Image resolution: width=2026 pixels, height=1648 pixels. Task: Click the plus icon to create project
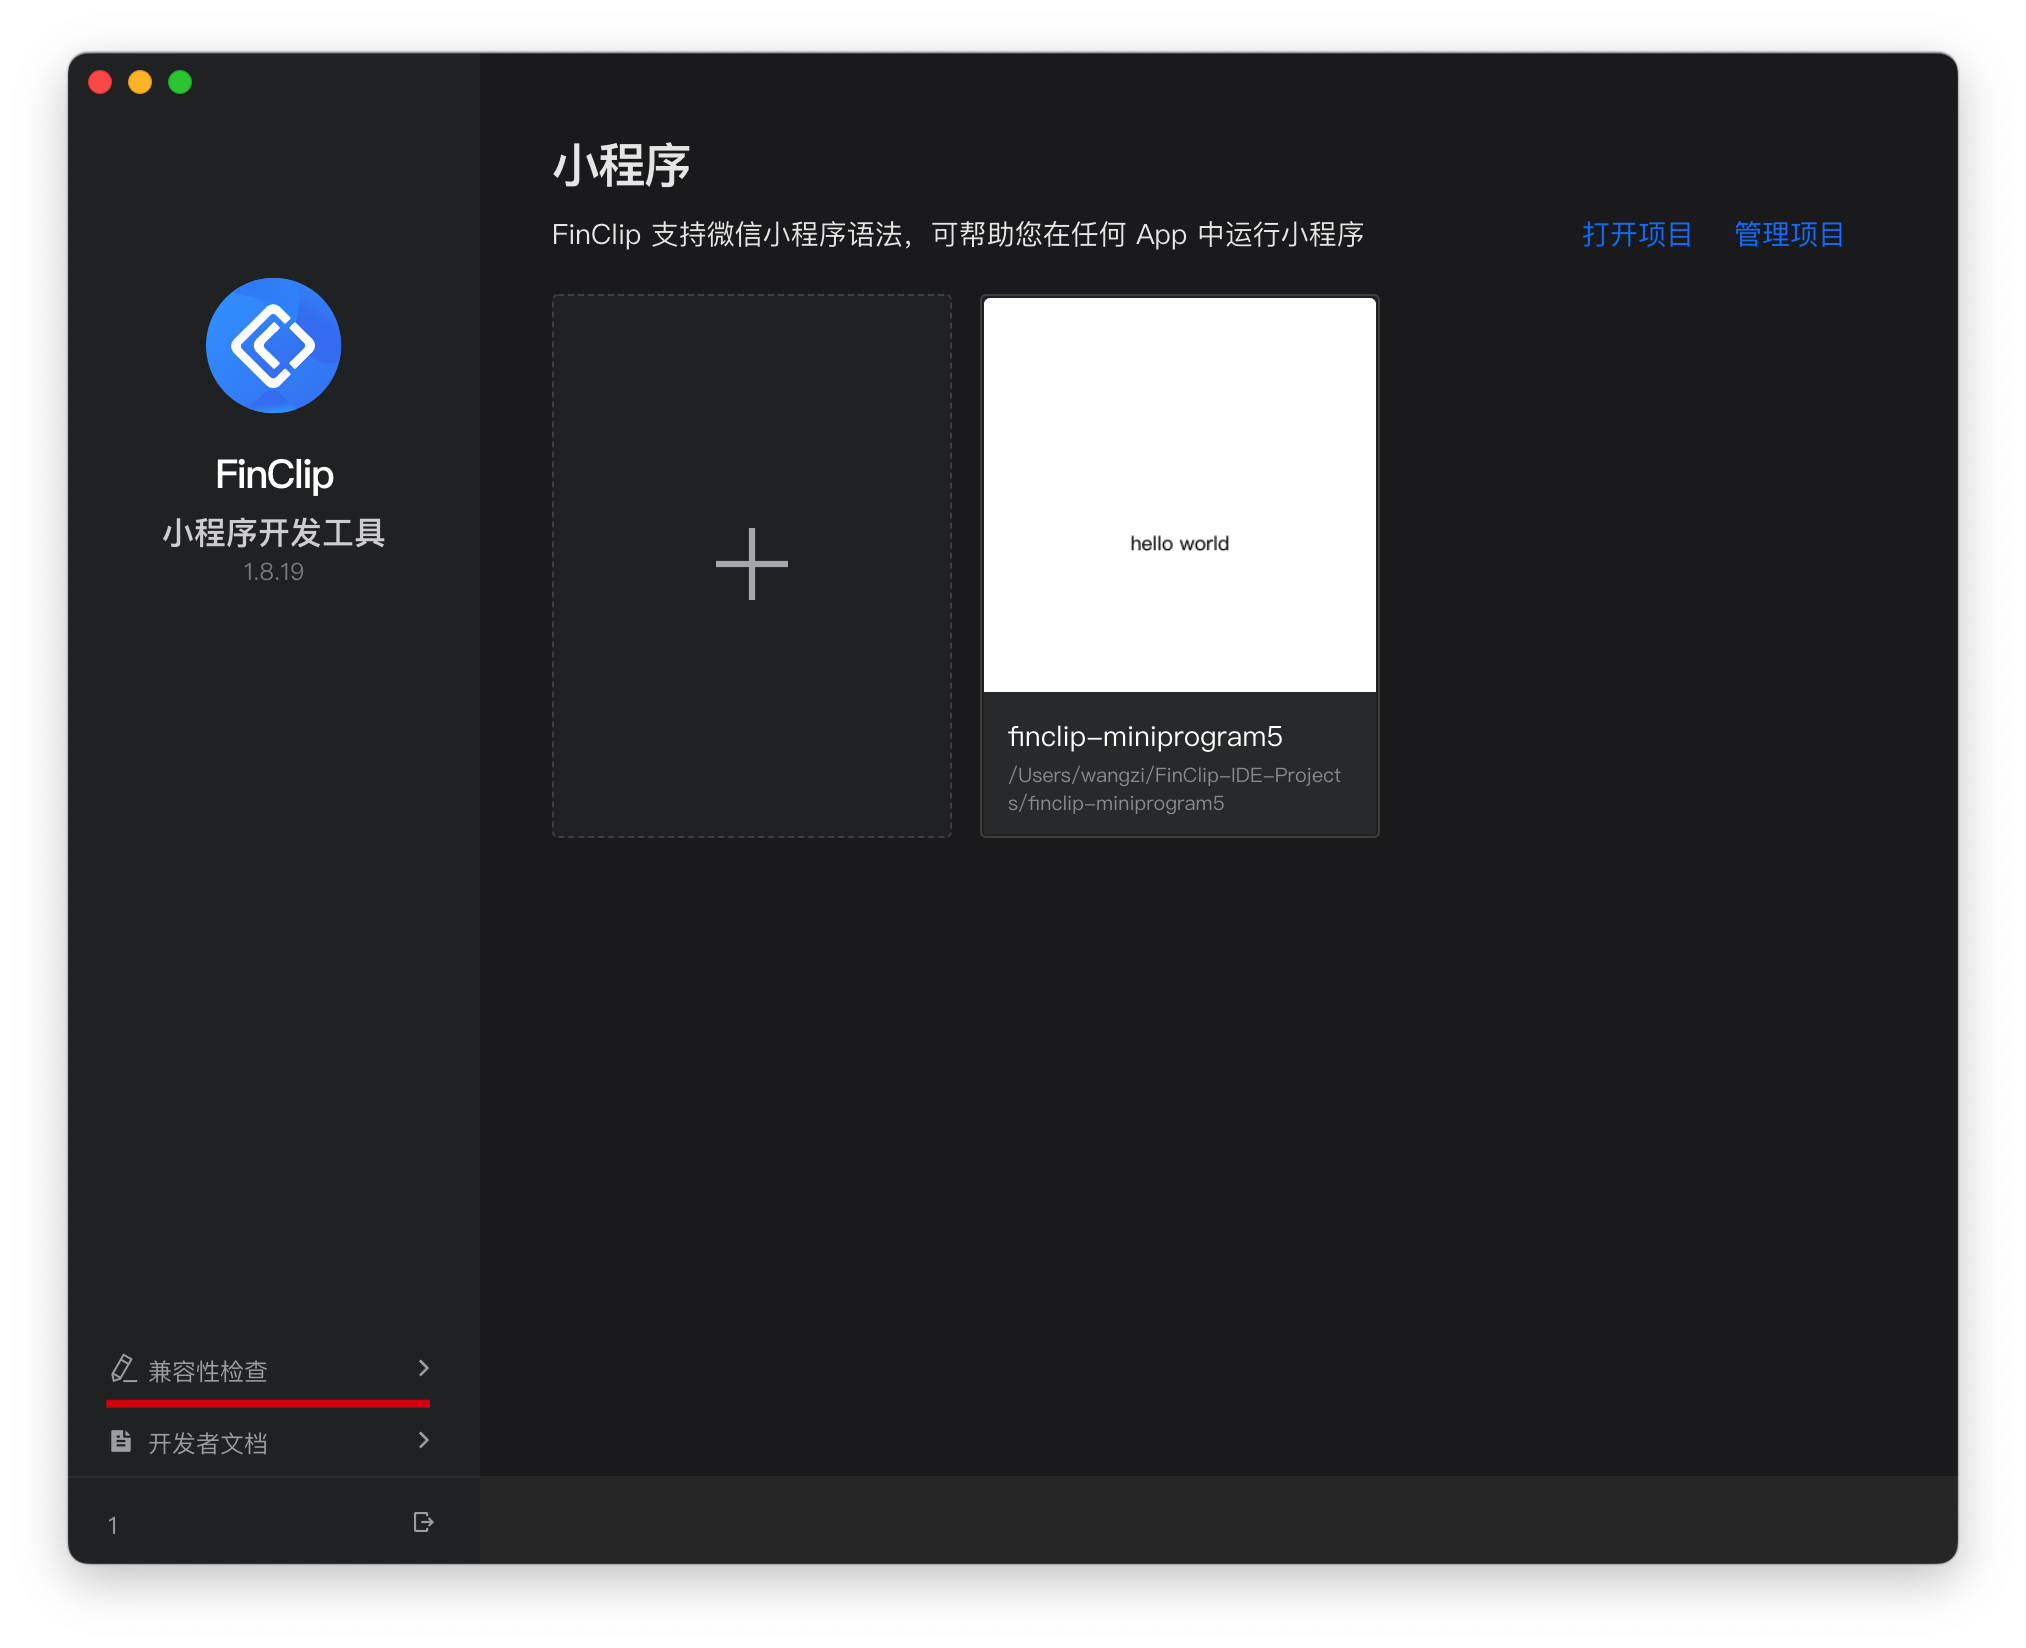(751, 565)
